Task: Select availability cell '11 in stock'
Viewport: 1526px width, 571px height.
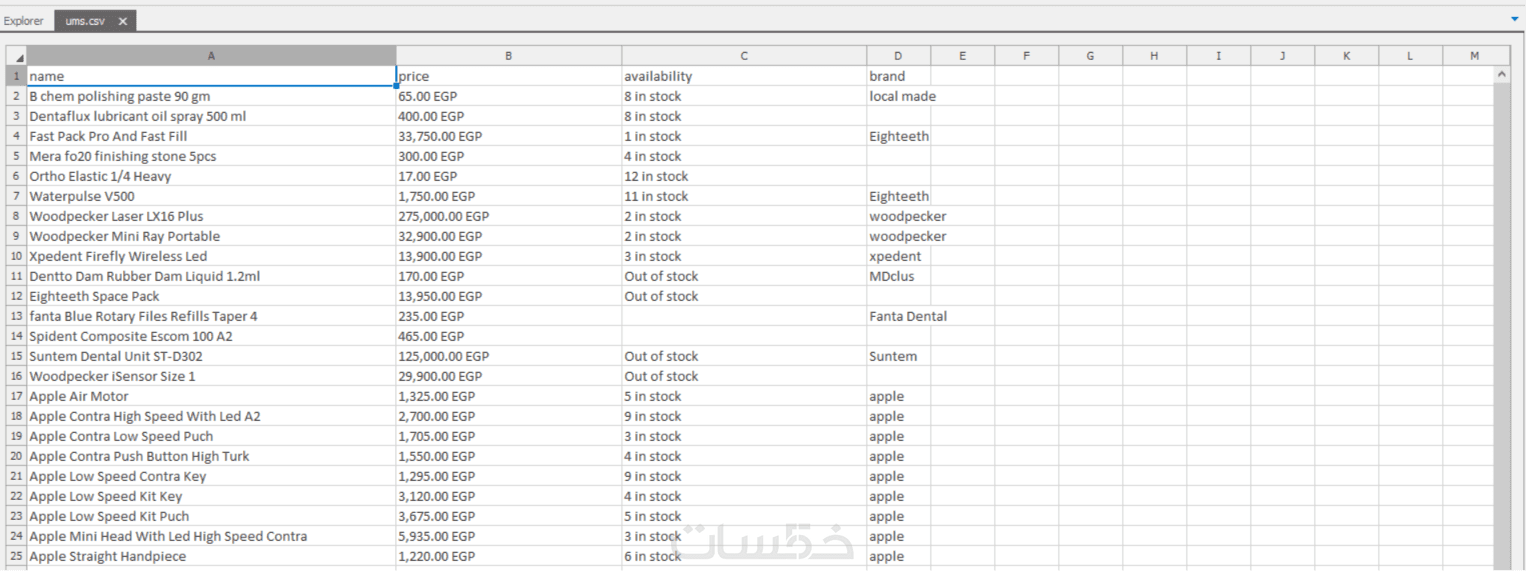Action: coord(744,196)
